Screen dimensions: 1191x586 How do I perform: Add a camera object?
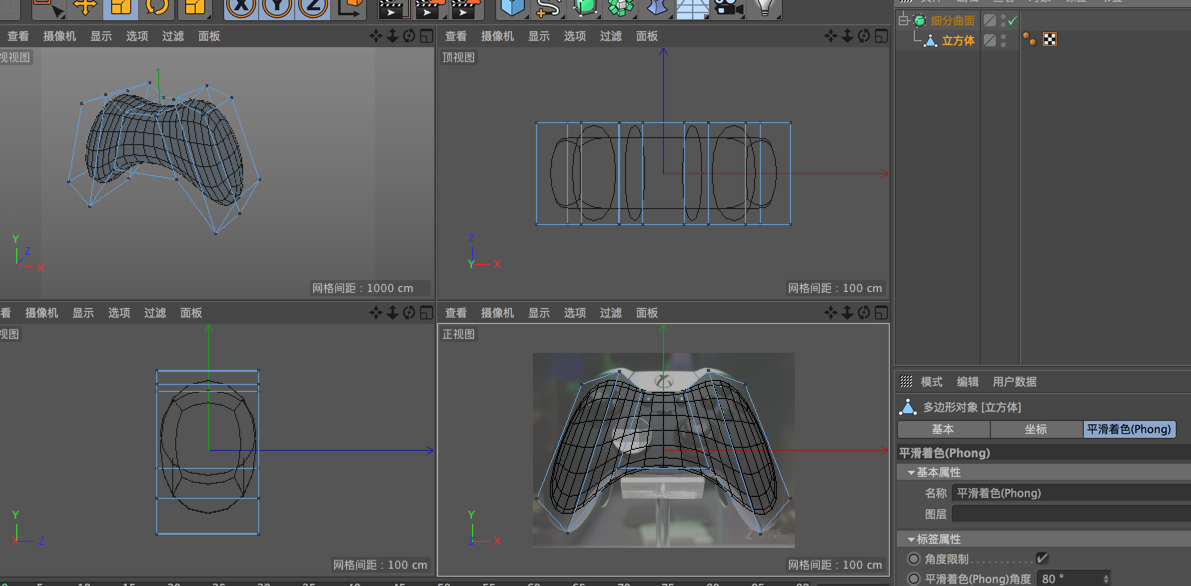(x=728, y=7)
